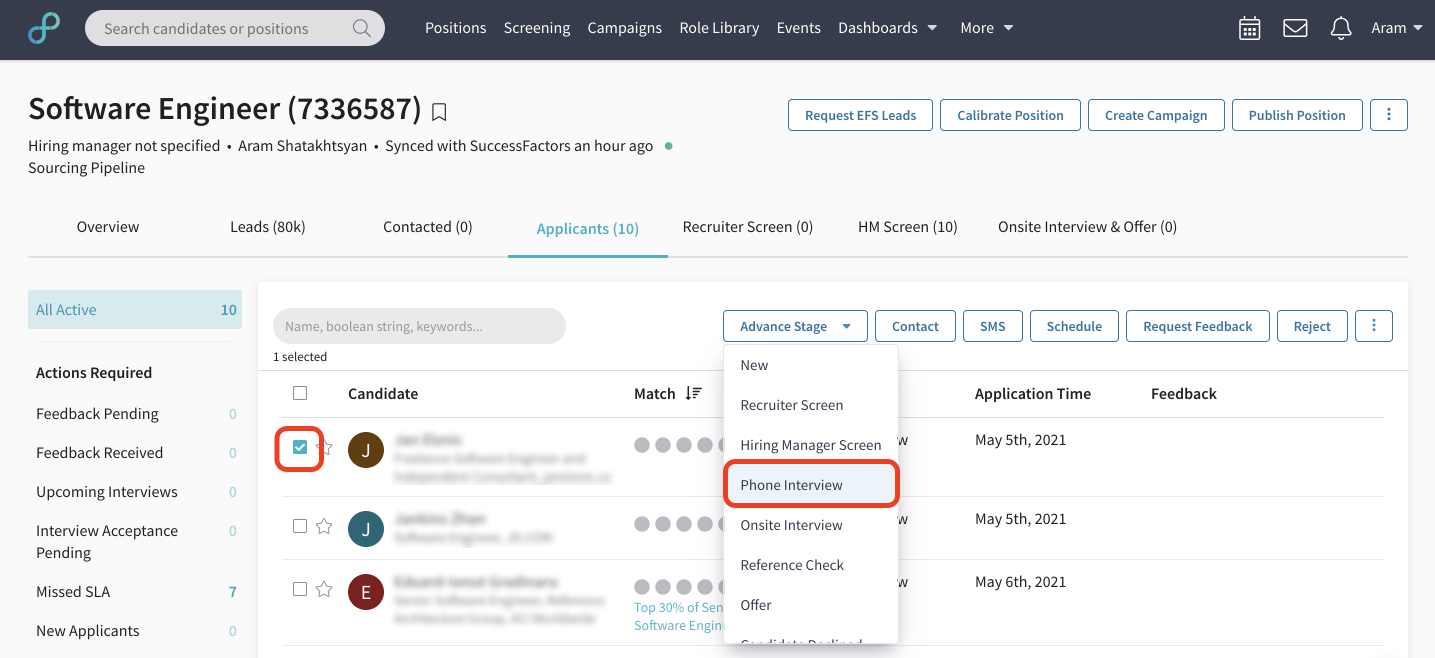
Task: Check the box for the teal J candidate
Action: tap(300, 526)
